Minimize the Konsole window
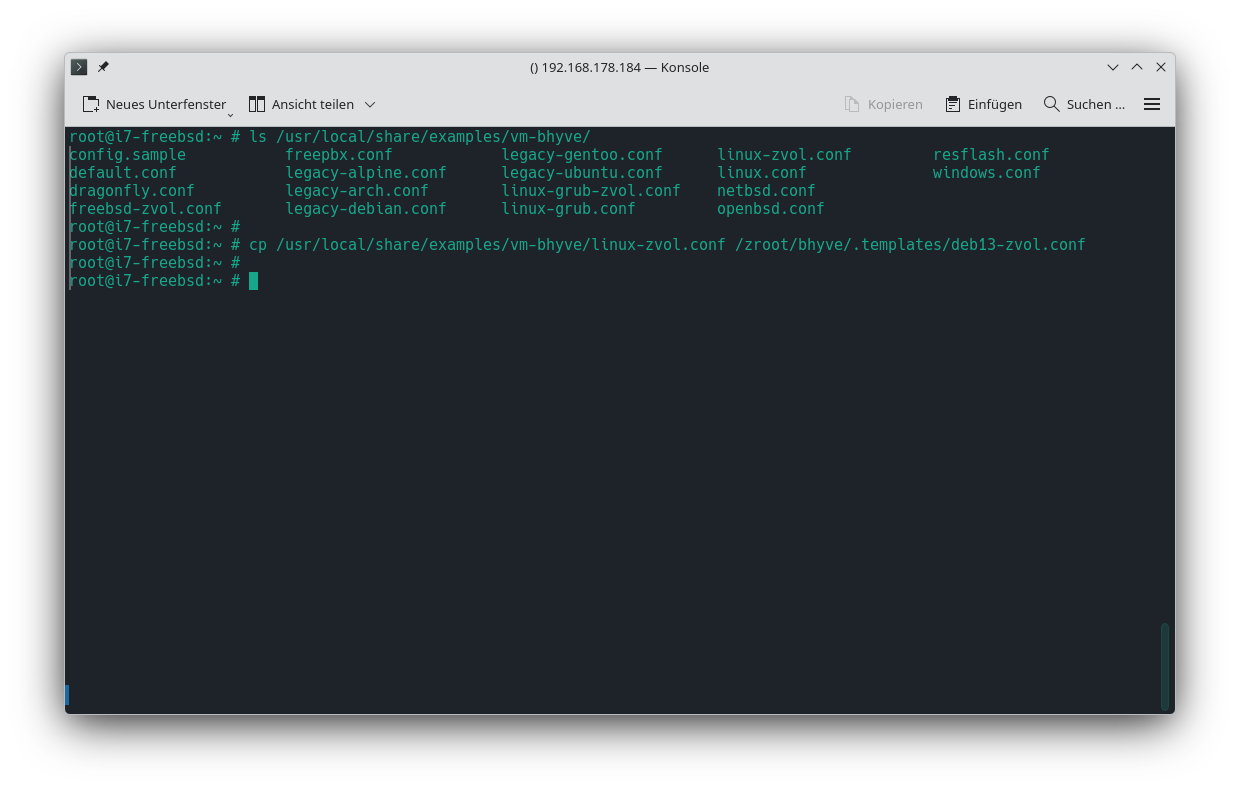Image resolution: width=1240 pixels, height=791 pixels. (x=1113, y=67)
